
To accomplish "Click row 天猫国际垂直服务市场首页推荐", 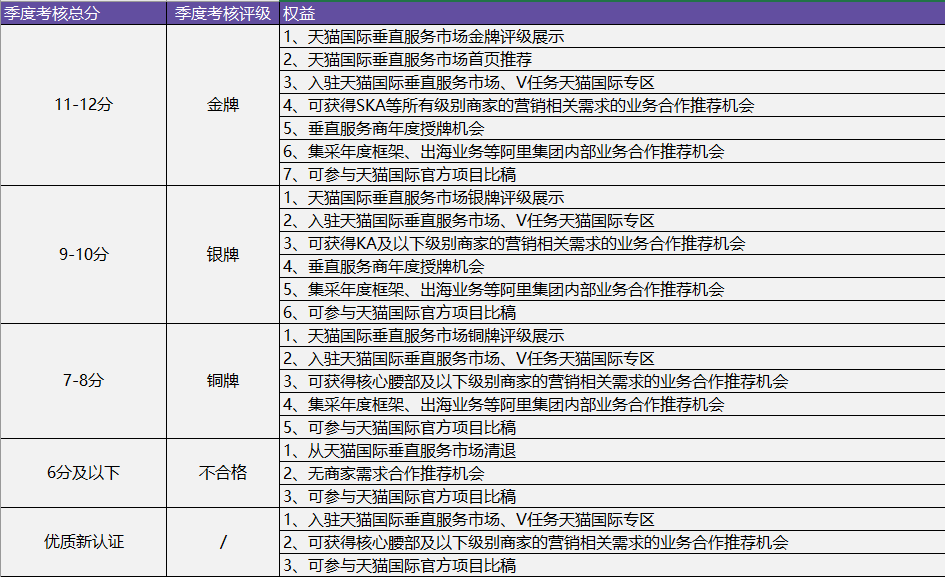I will coord(612,60).
